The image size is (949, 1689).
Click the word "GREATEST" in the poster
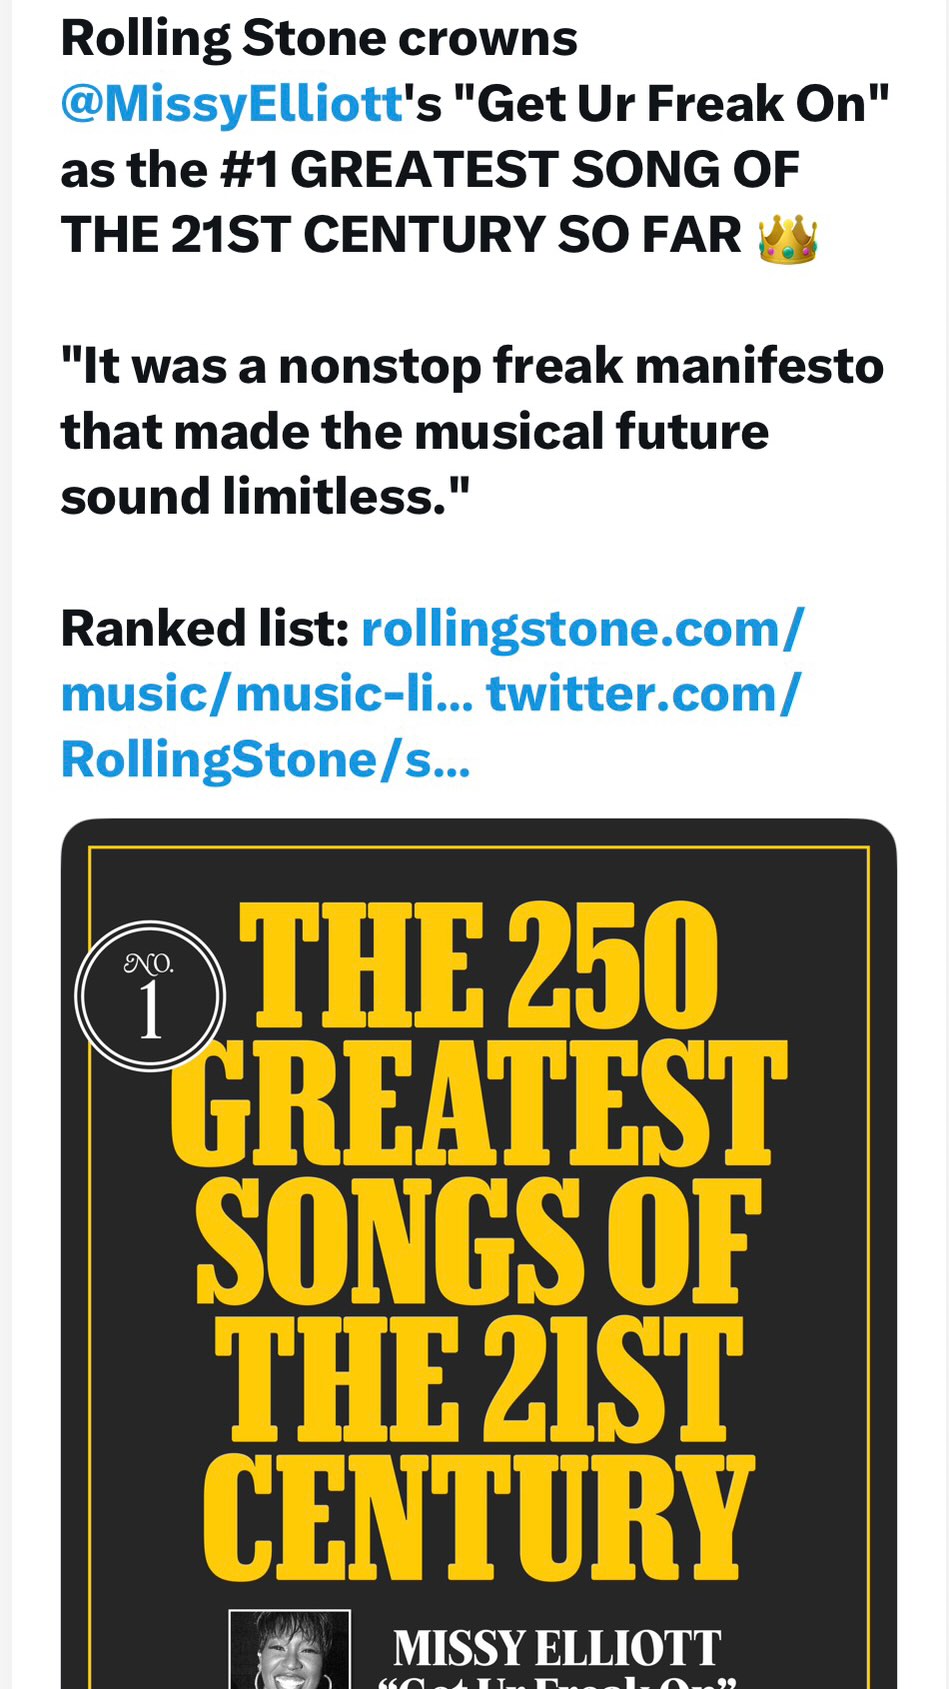coord(478,1104)
